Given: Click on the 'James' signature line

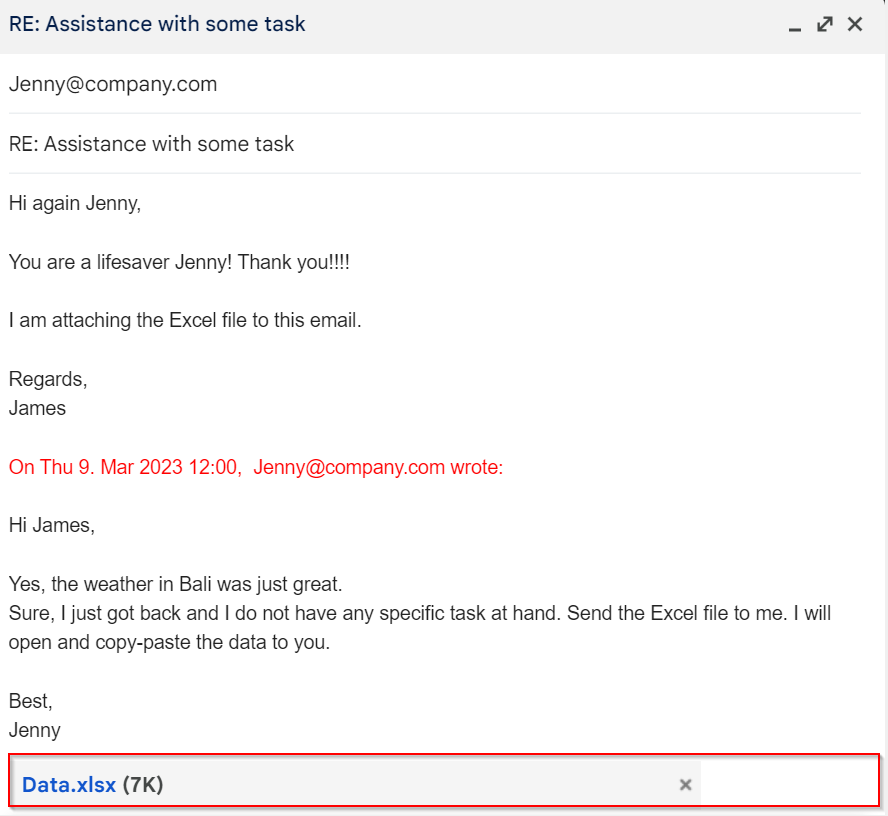Looking at the screenshot, I should coord(37,408).
